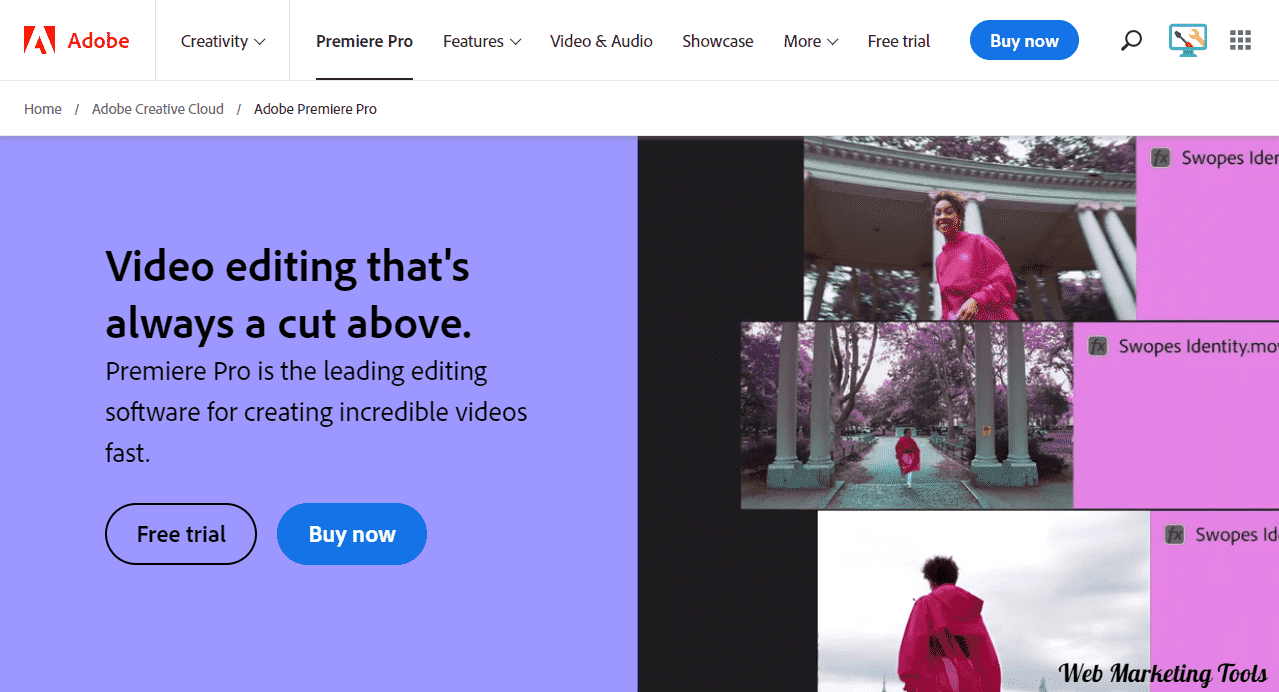
Task: Click the gazebo woman video thumbnail
Action: coord(970,228)
